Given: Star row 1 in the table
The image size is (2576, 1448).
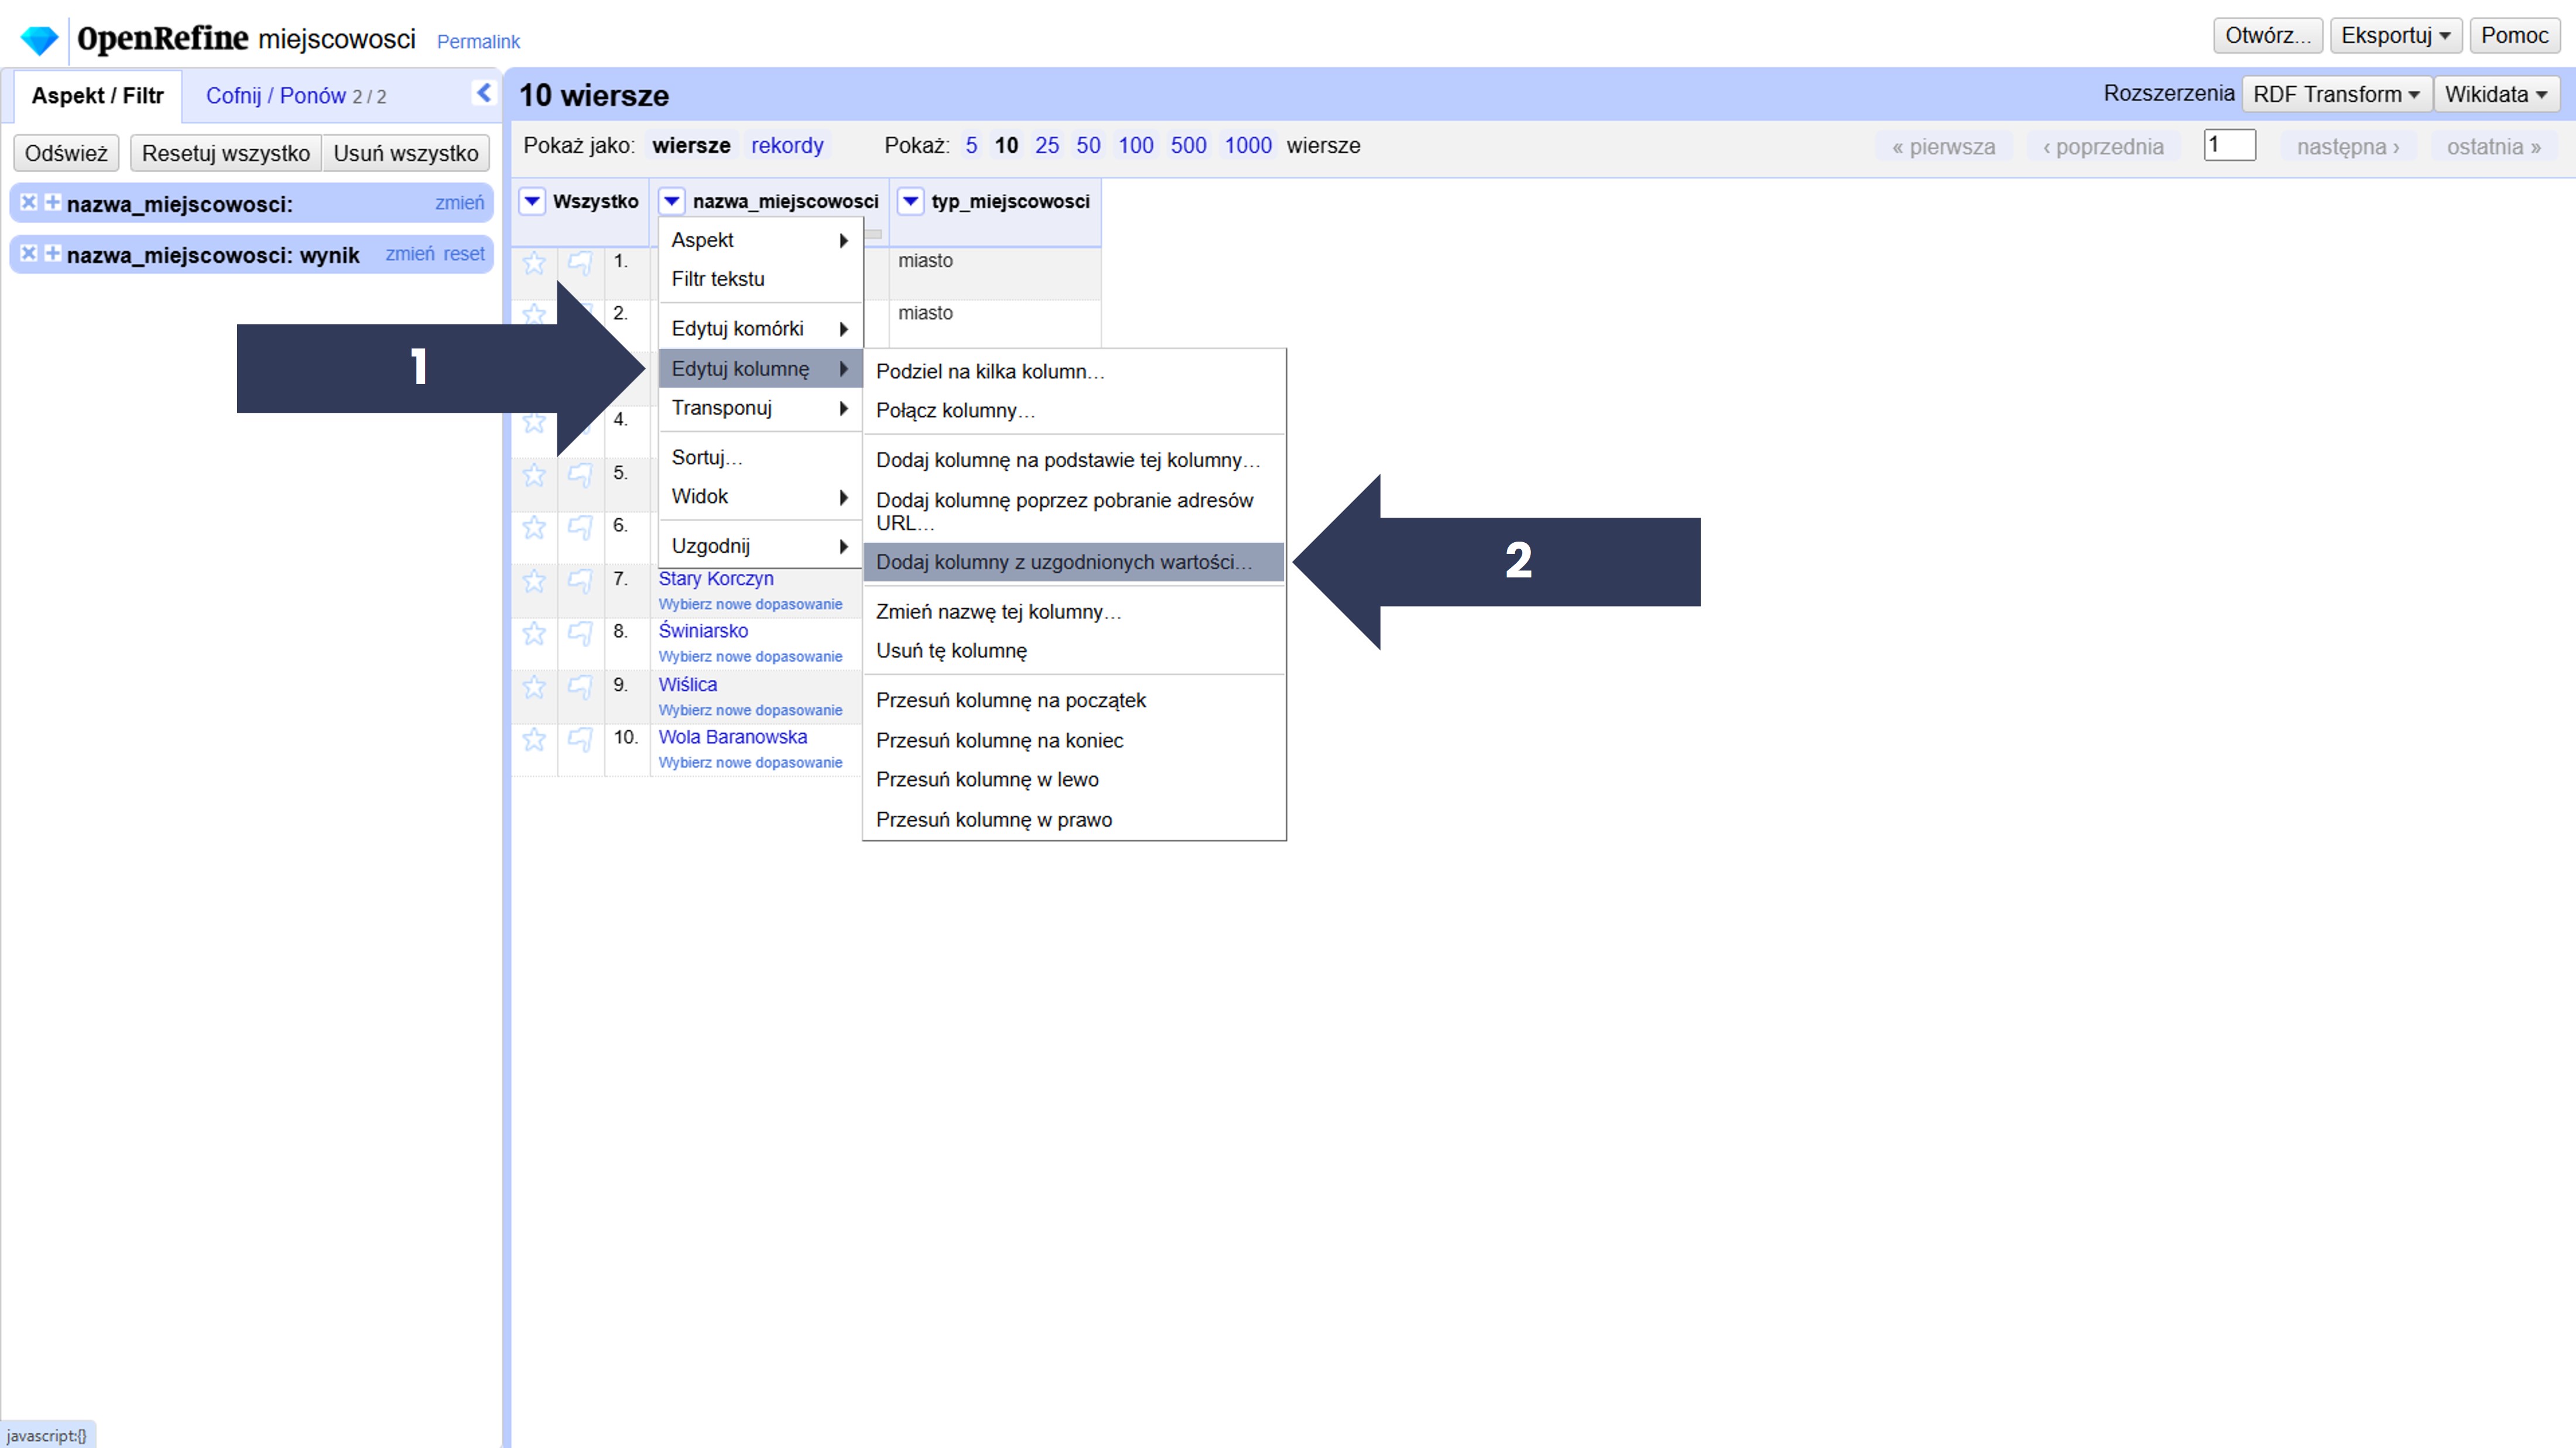Looking at the screenshot, I should click(x=534, y=263).
